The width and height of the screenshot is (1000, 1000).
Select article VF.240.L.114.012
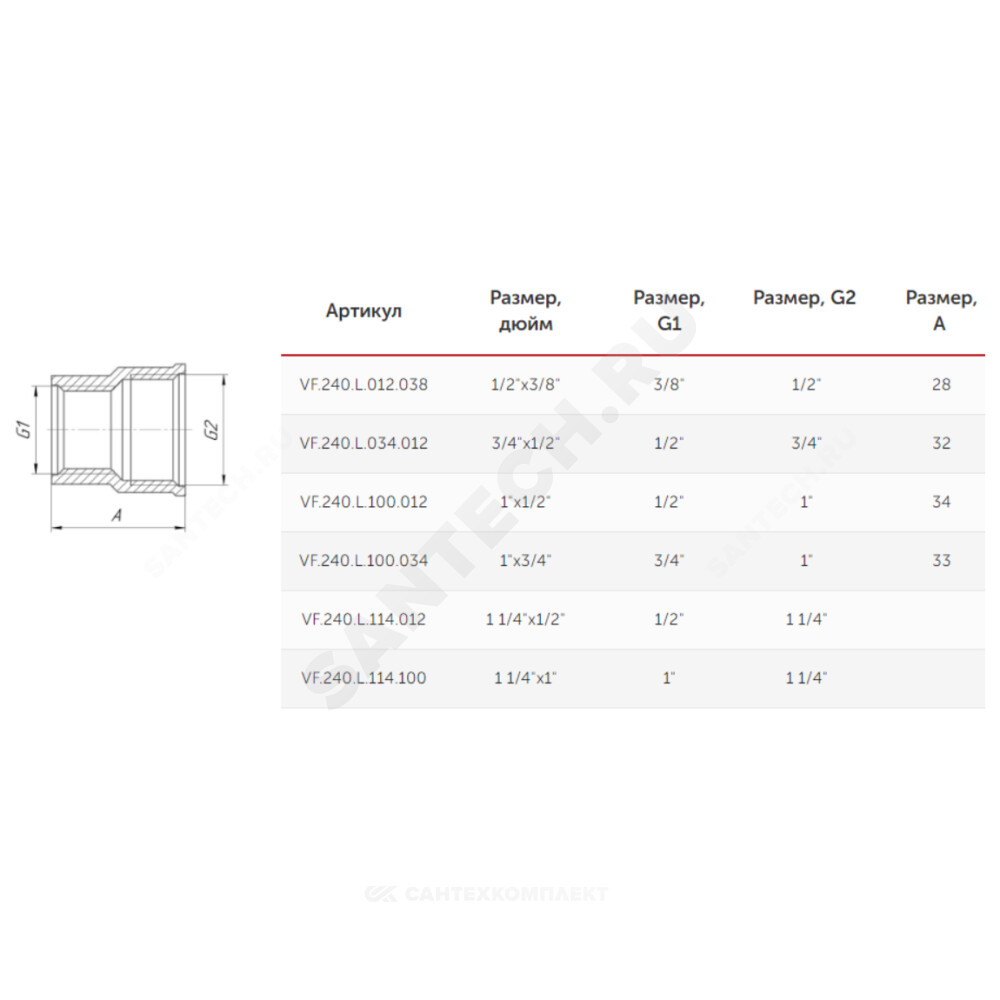[364, 619]
